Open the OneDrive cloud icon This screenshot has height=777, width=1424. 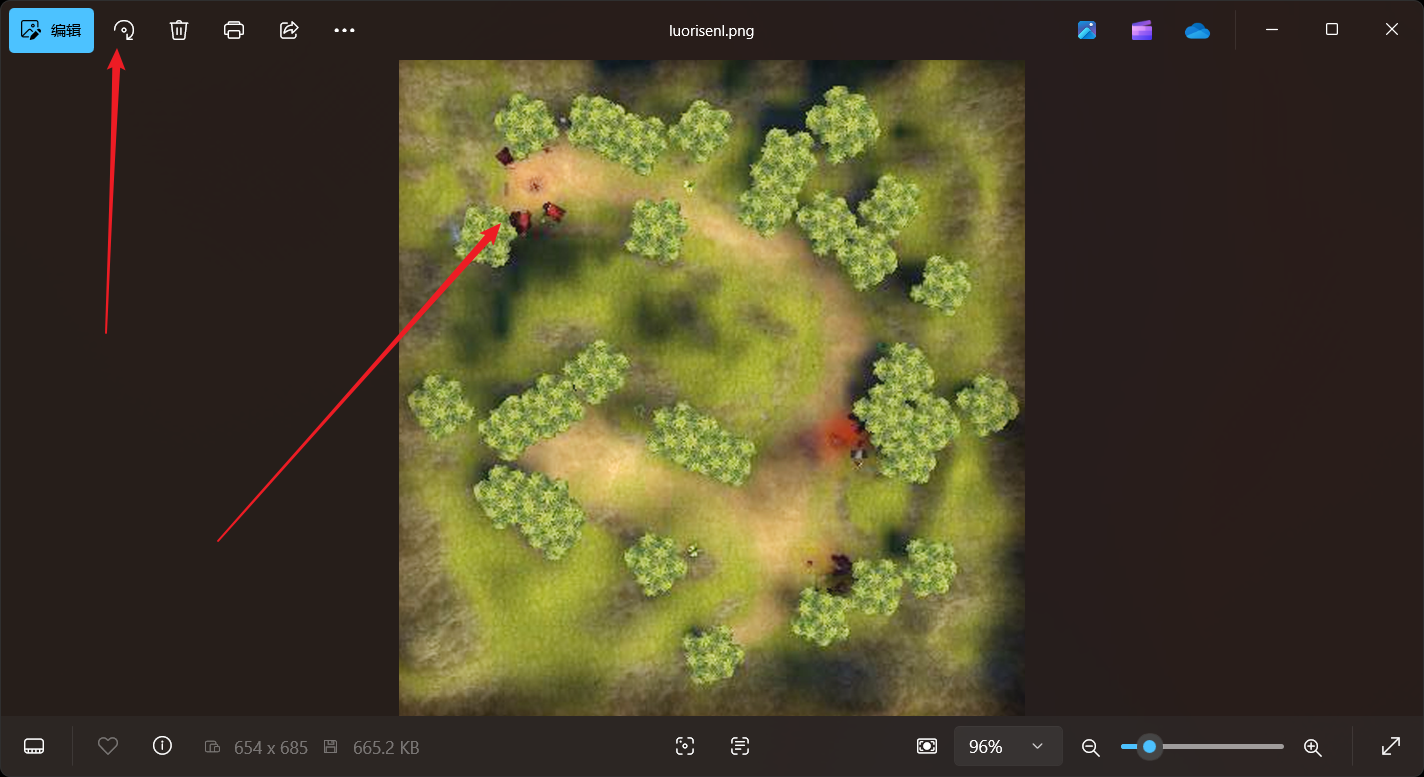[1197, 30]
